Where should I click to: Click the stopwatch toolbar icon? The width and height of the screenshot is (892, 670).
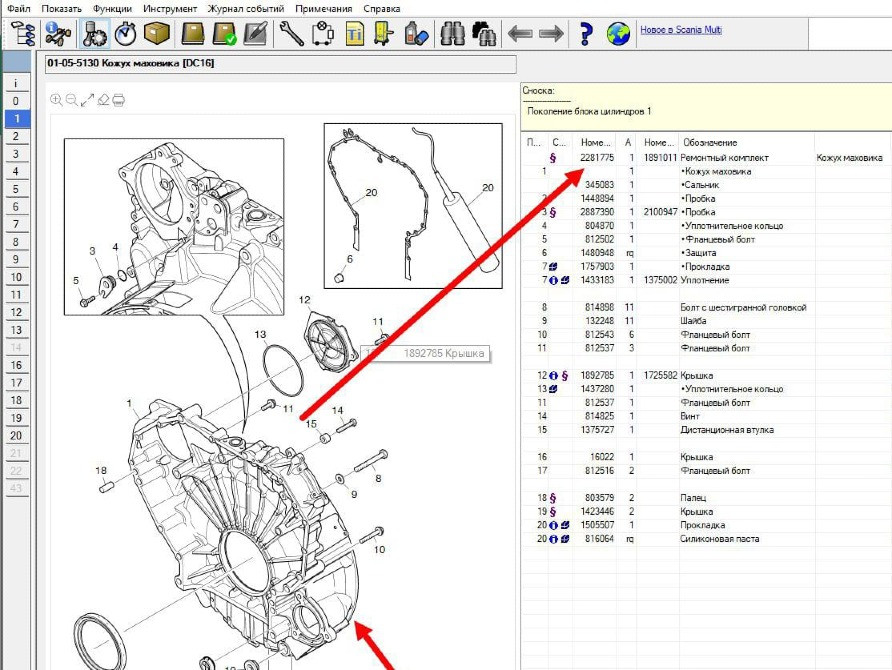(x=125, y=34)
